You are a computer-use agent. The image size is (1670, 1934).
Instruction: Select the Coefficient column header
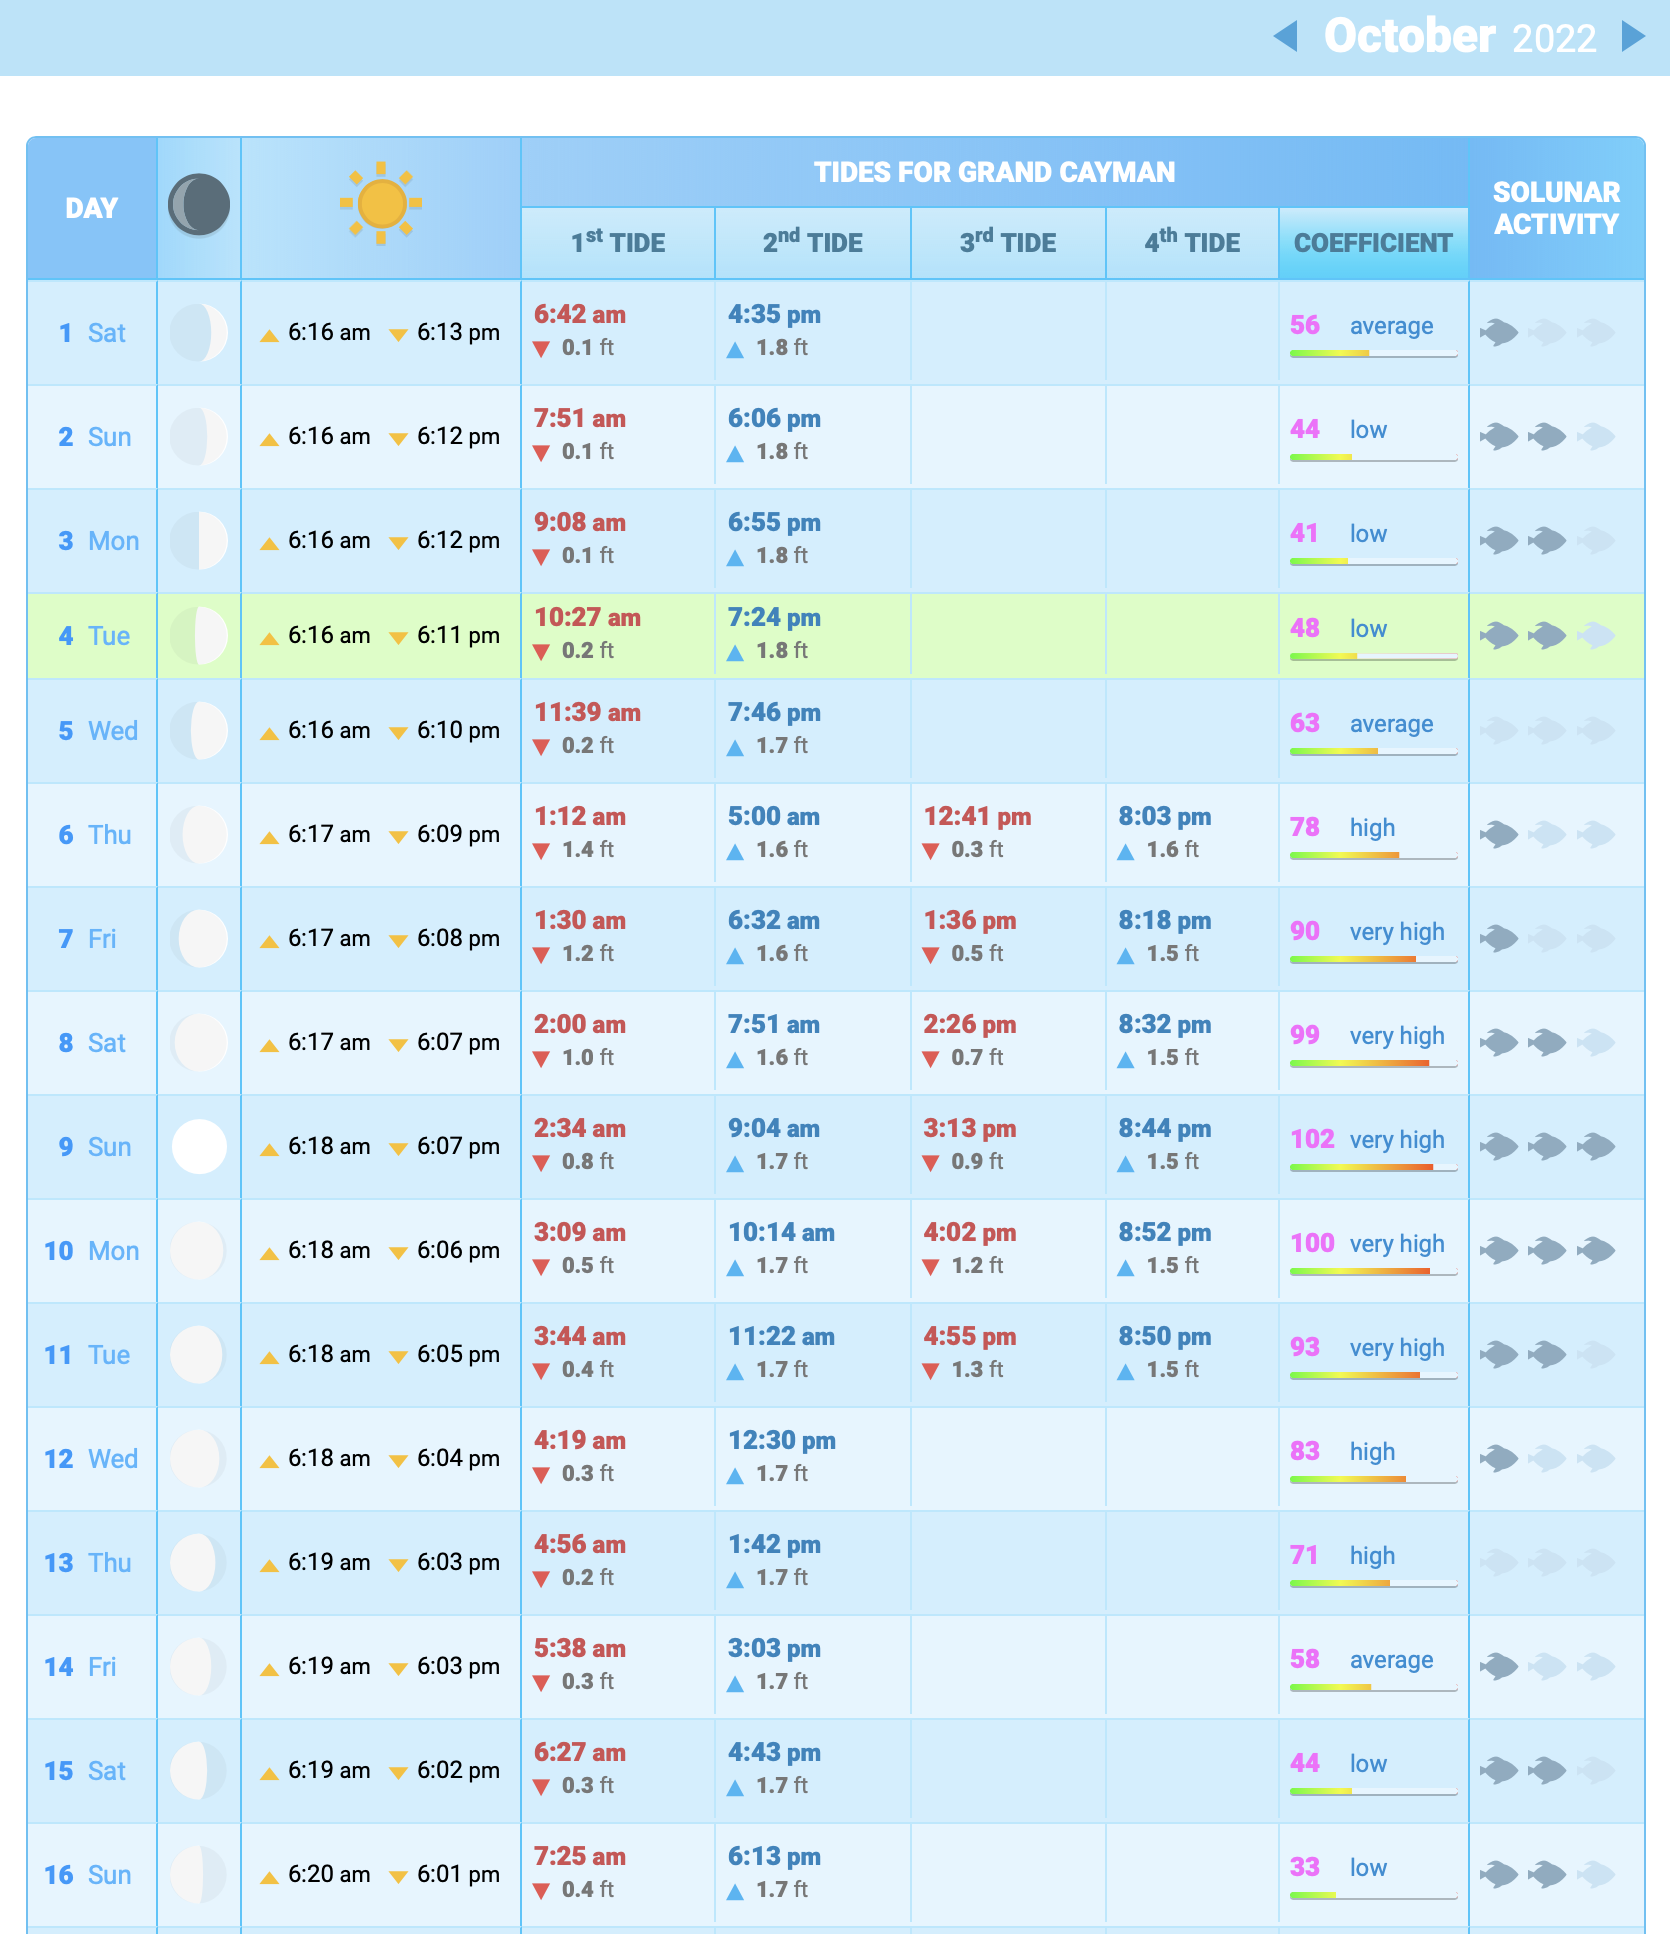click(x=1372, y=243)
